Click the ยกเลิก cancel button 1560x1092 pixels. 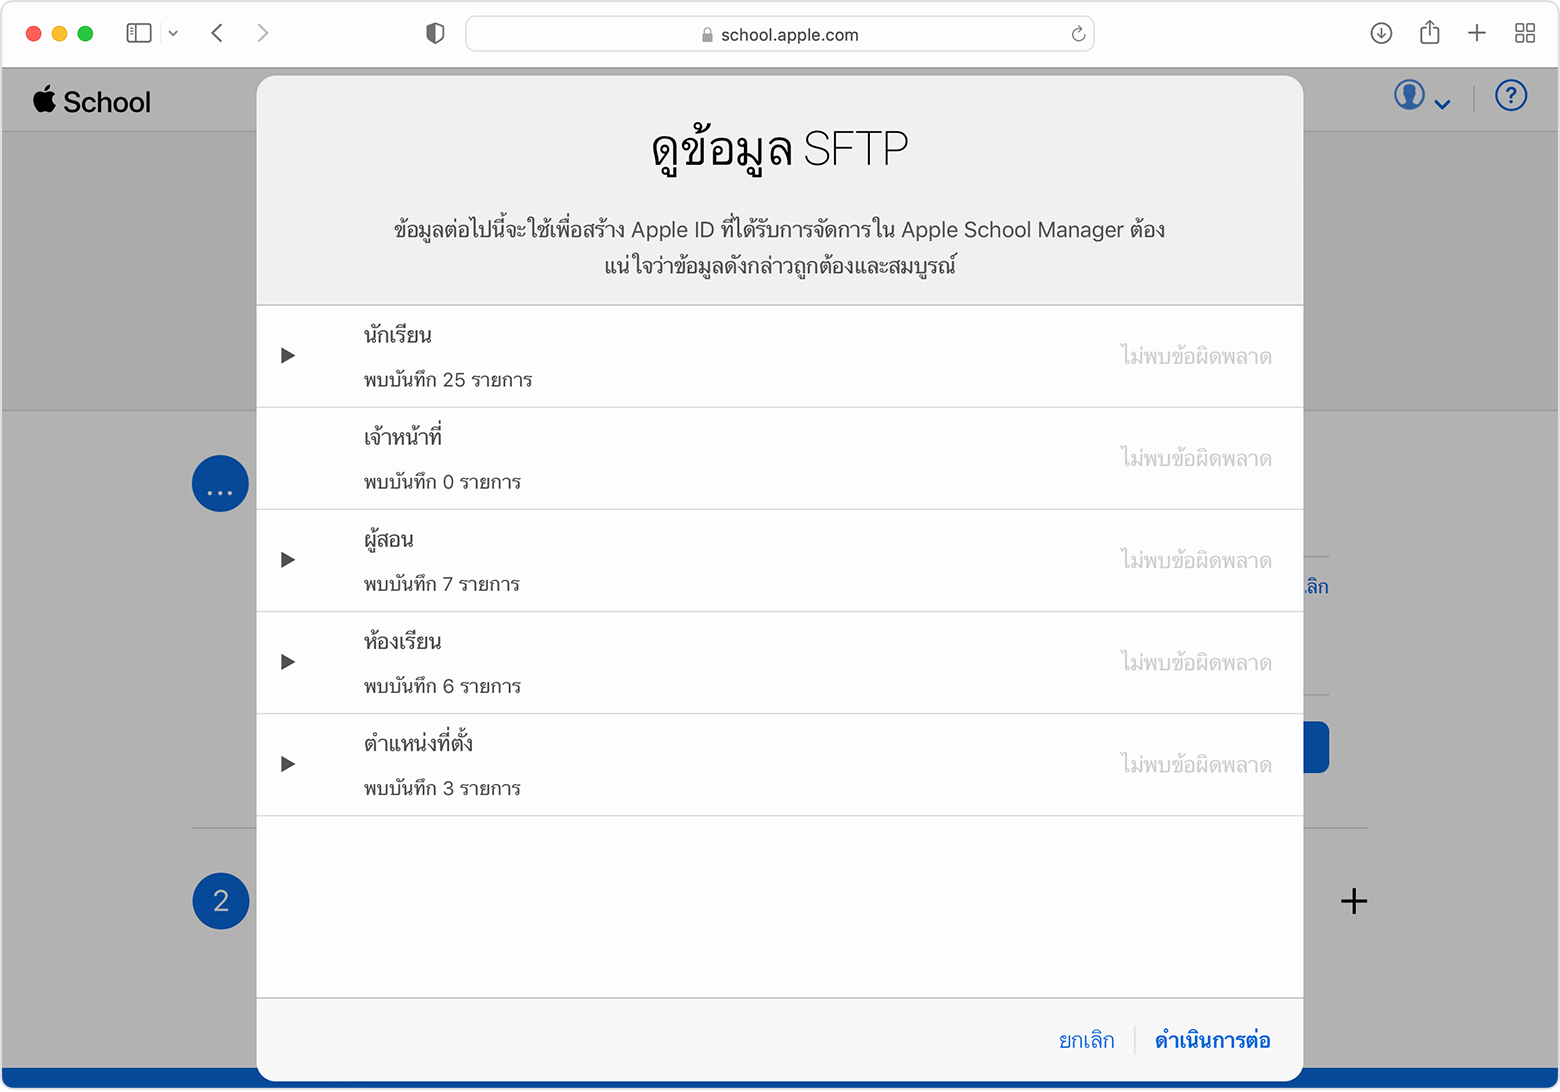1086,1040
